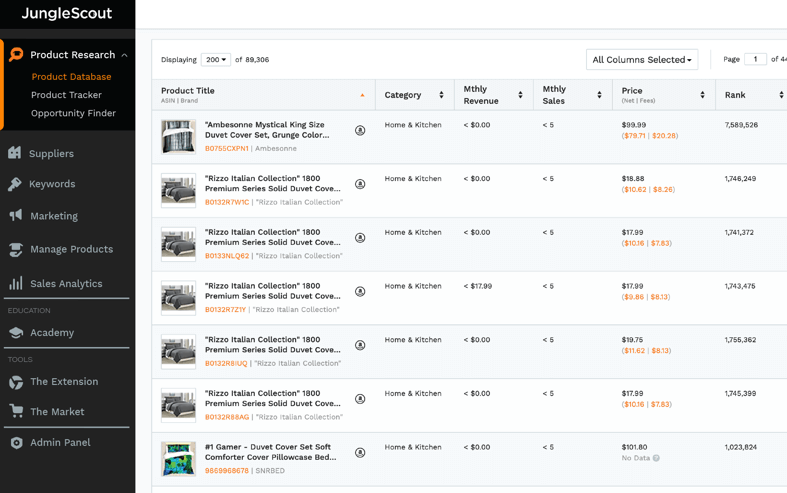
Task: Click the Keywords key icon
Action: pos(15,184)
